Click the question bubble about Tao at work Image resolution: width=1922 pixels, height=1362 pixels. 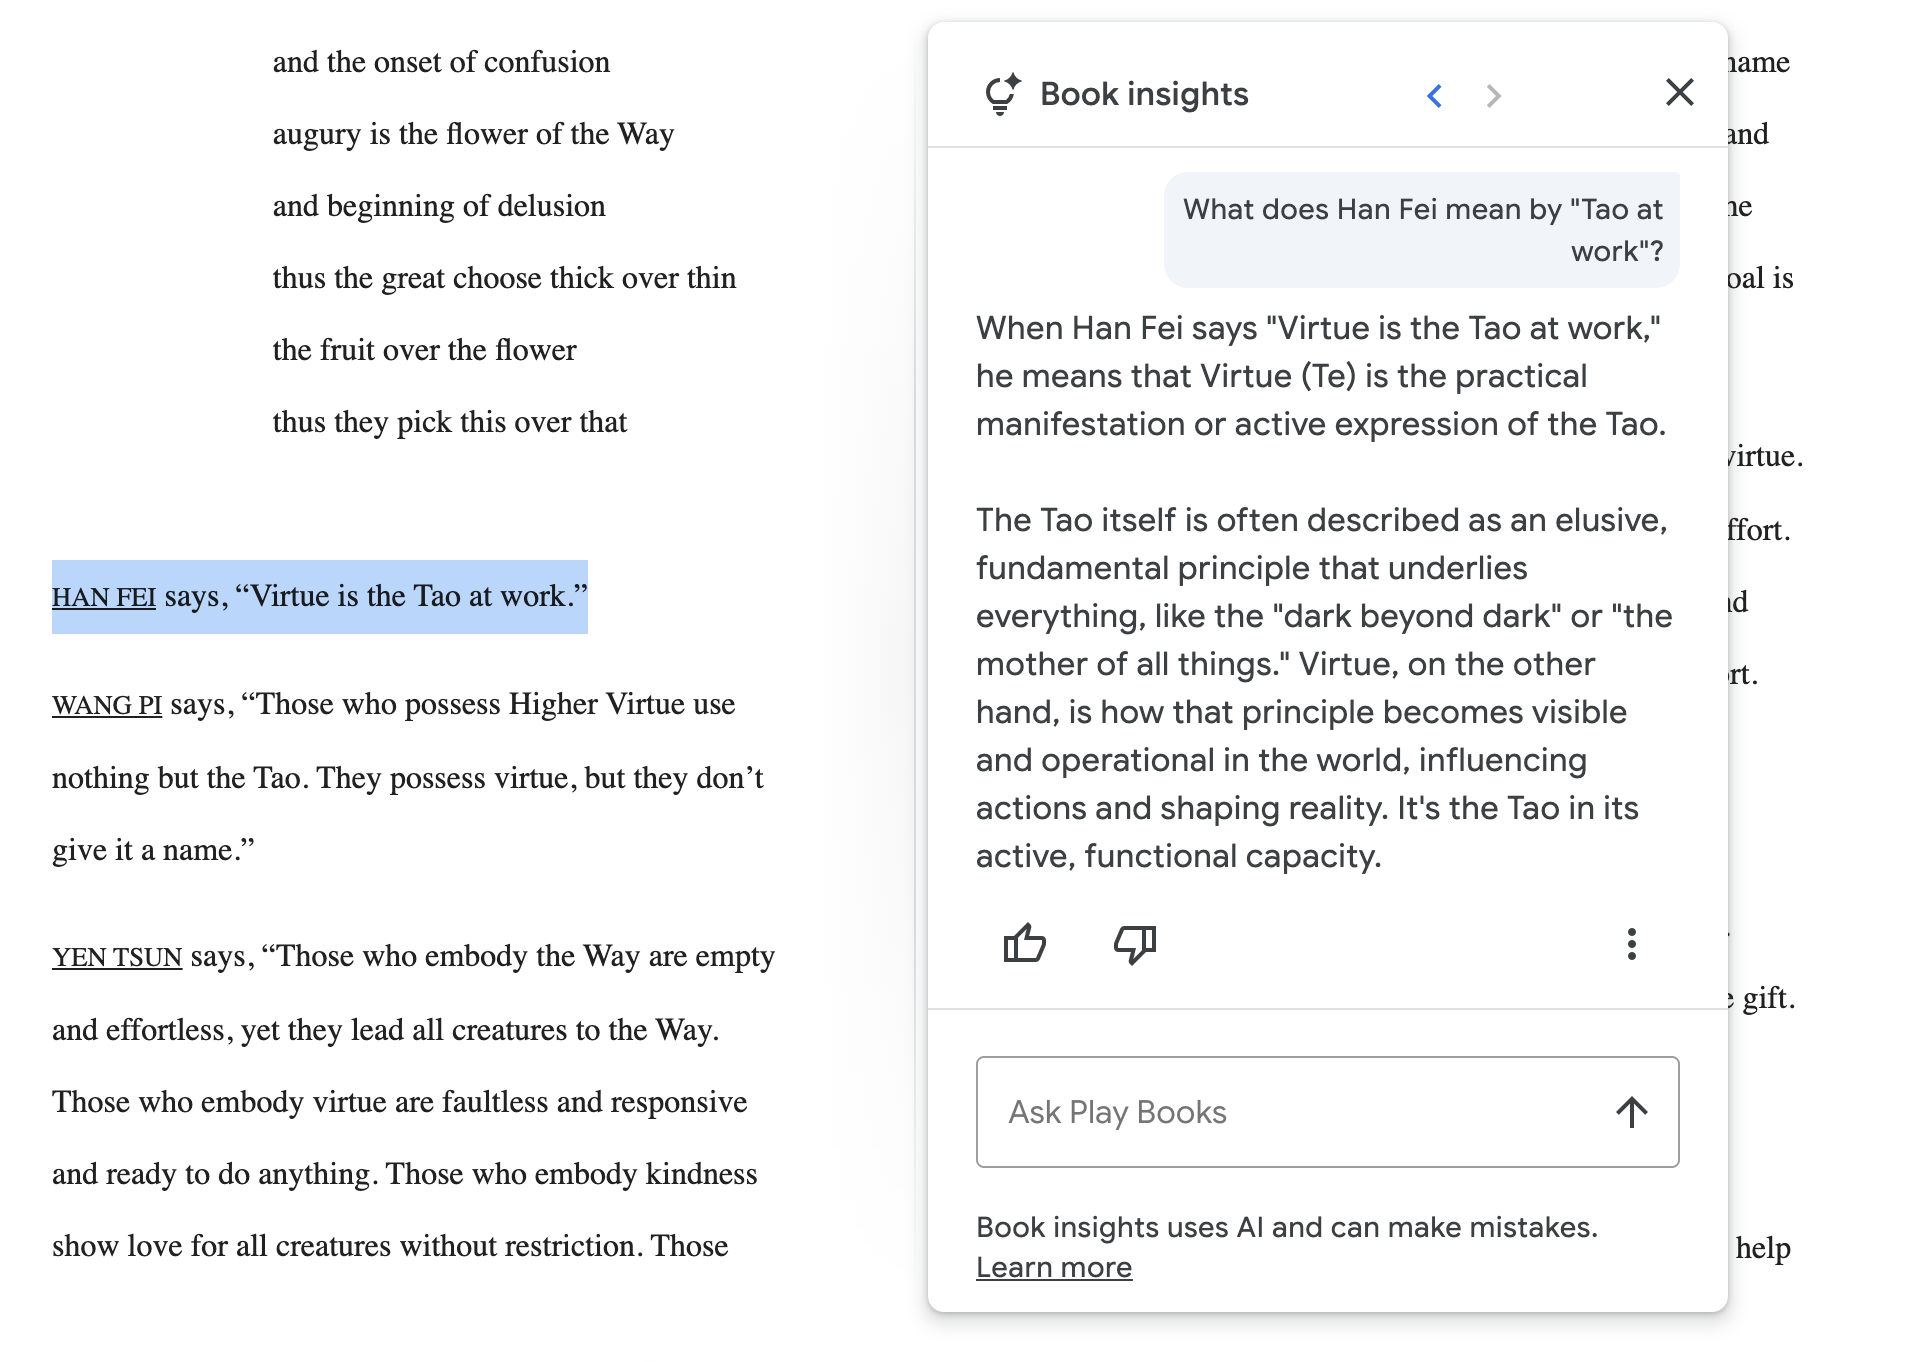(x=1421, y=230)
